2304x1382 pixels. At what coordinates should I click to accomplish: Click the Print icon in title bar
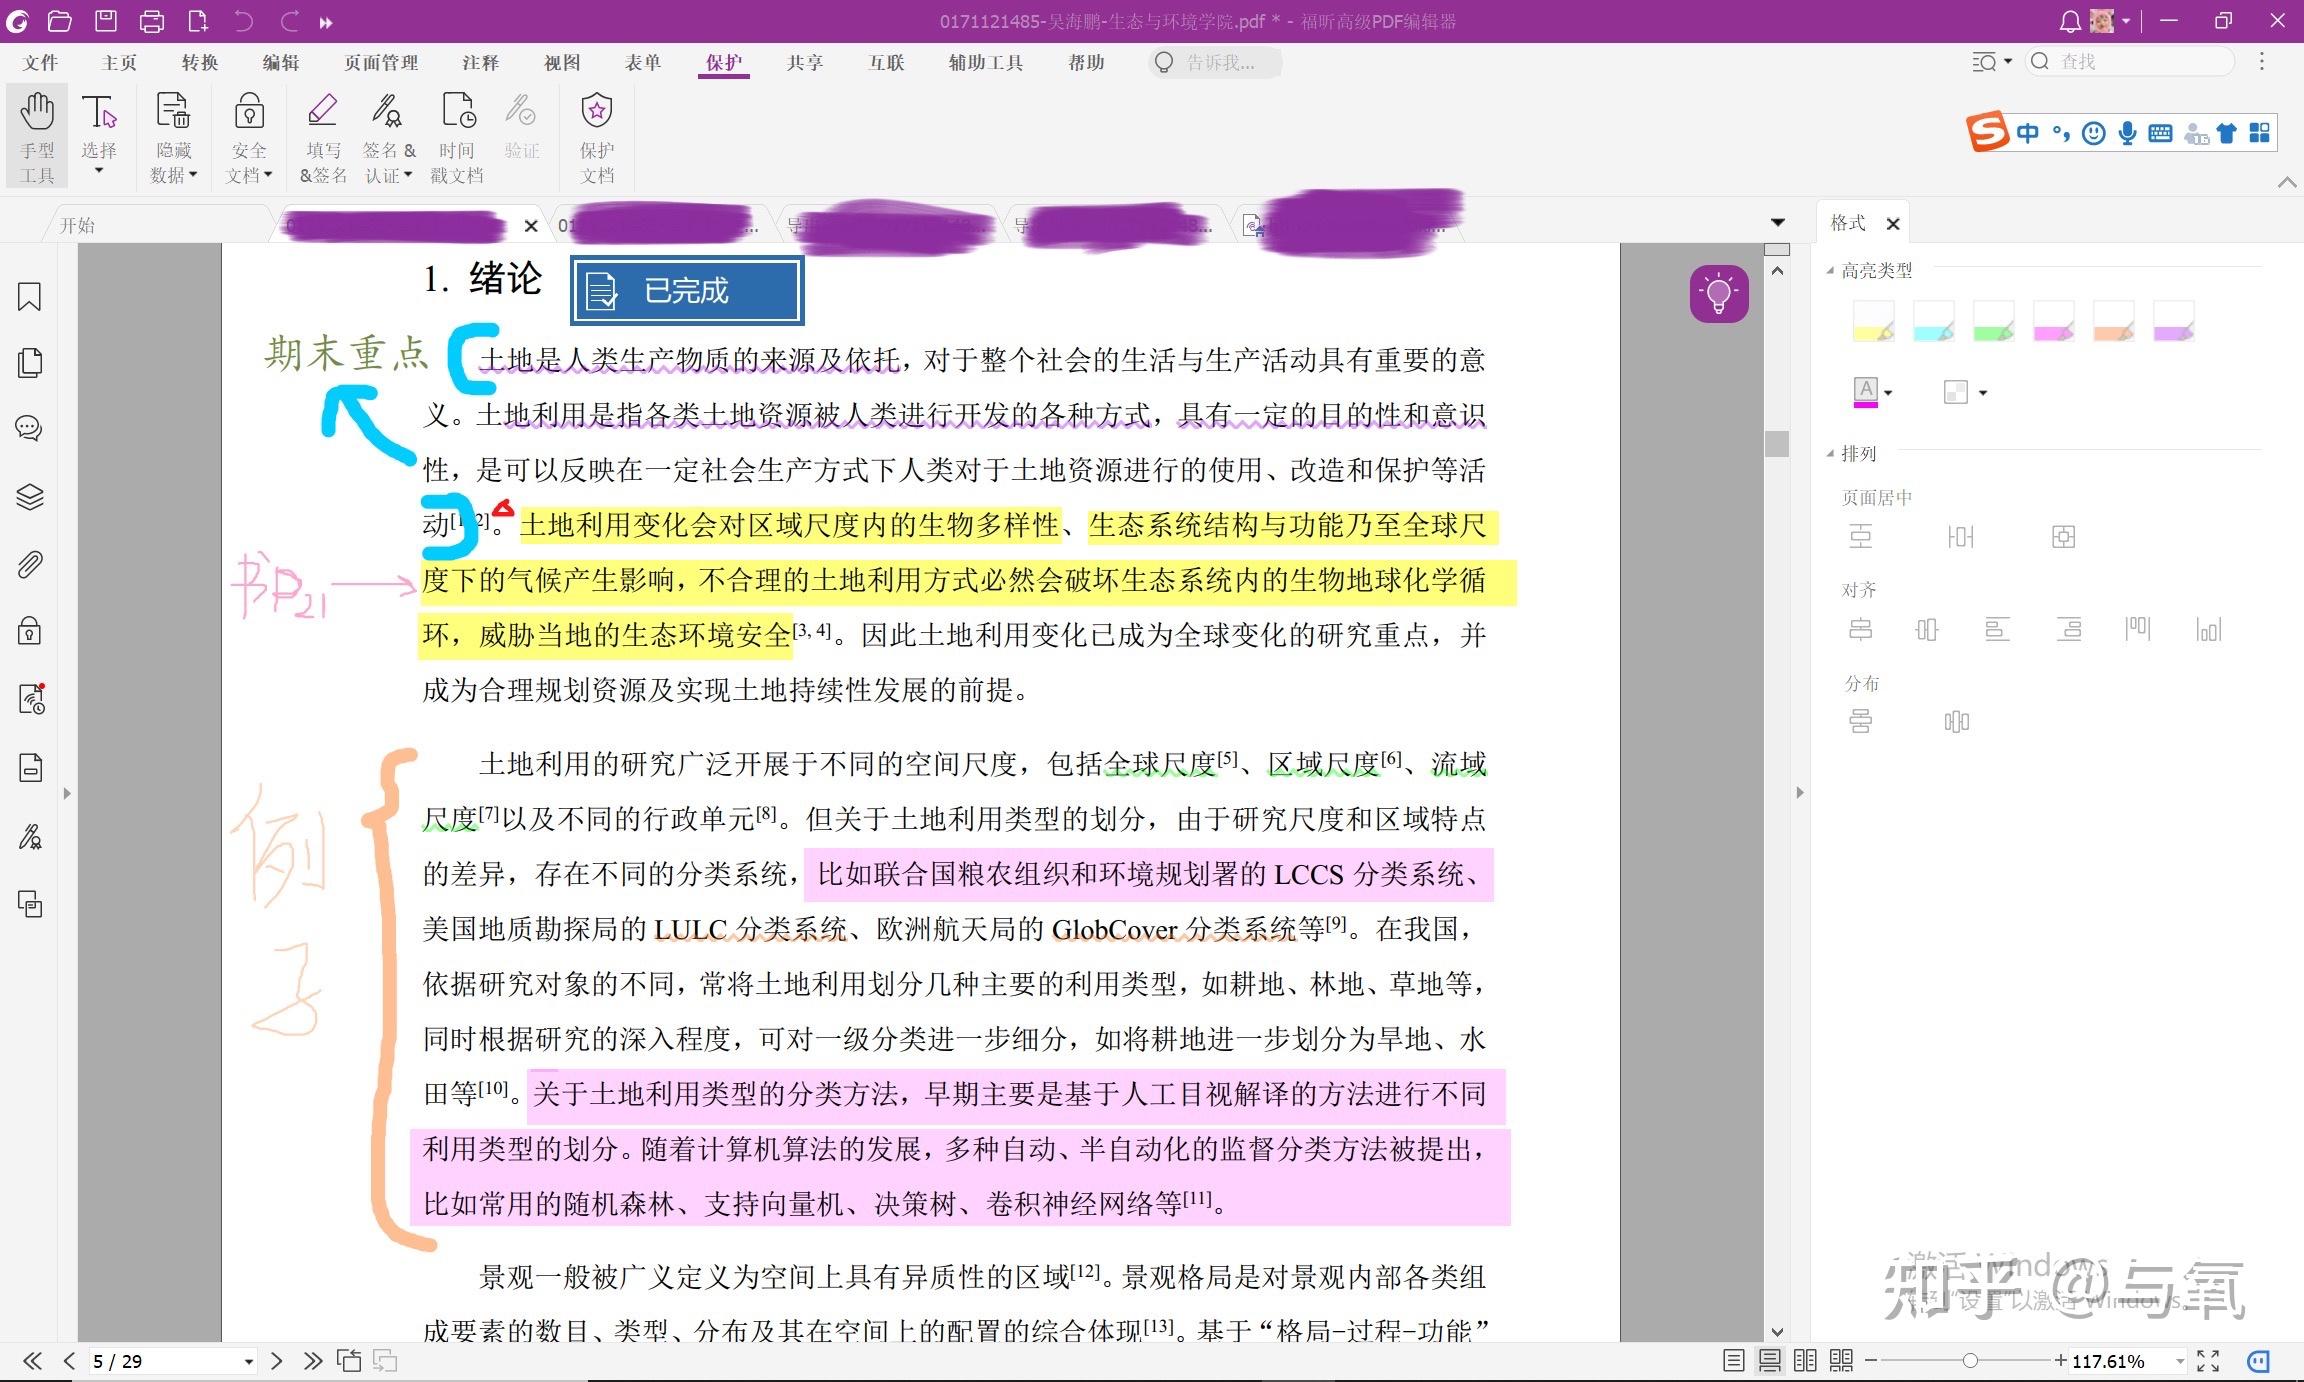152,21
